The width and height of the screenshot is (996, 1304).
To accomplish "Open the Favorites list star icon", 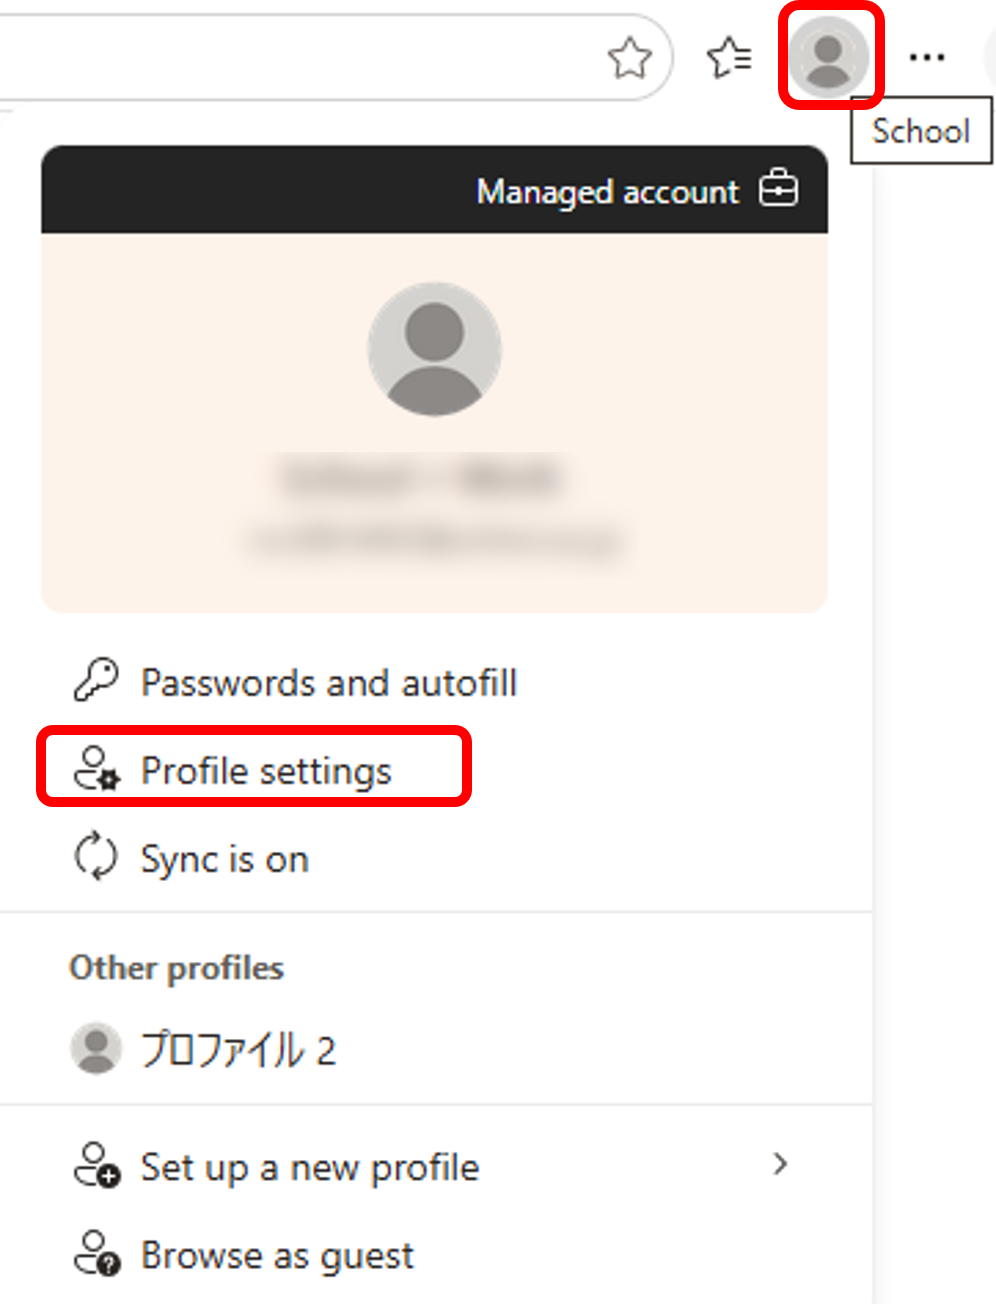I will tap(729, 57).
